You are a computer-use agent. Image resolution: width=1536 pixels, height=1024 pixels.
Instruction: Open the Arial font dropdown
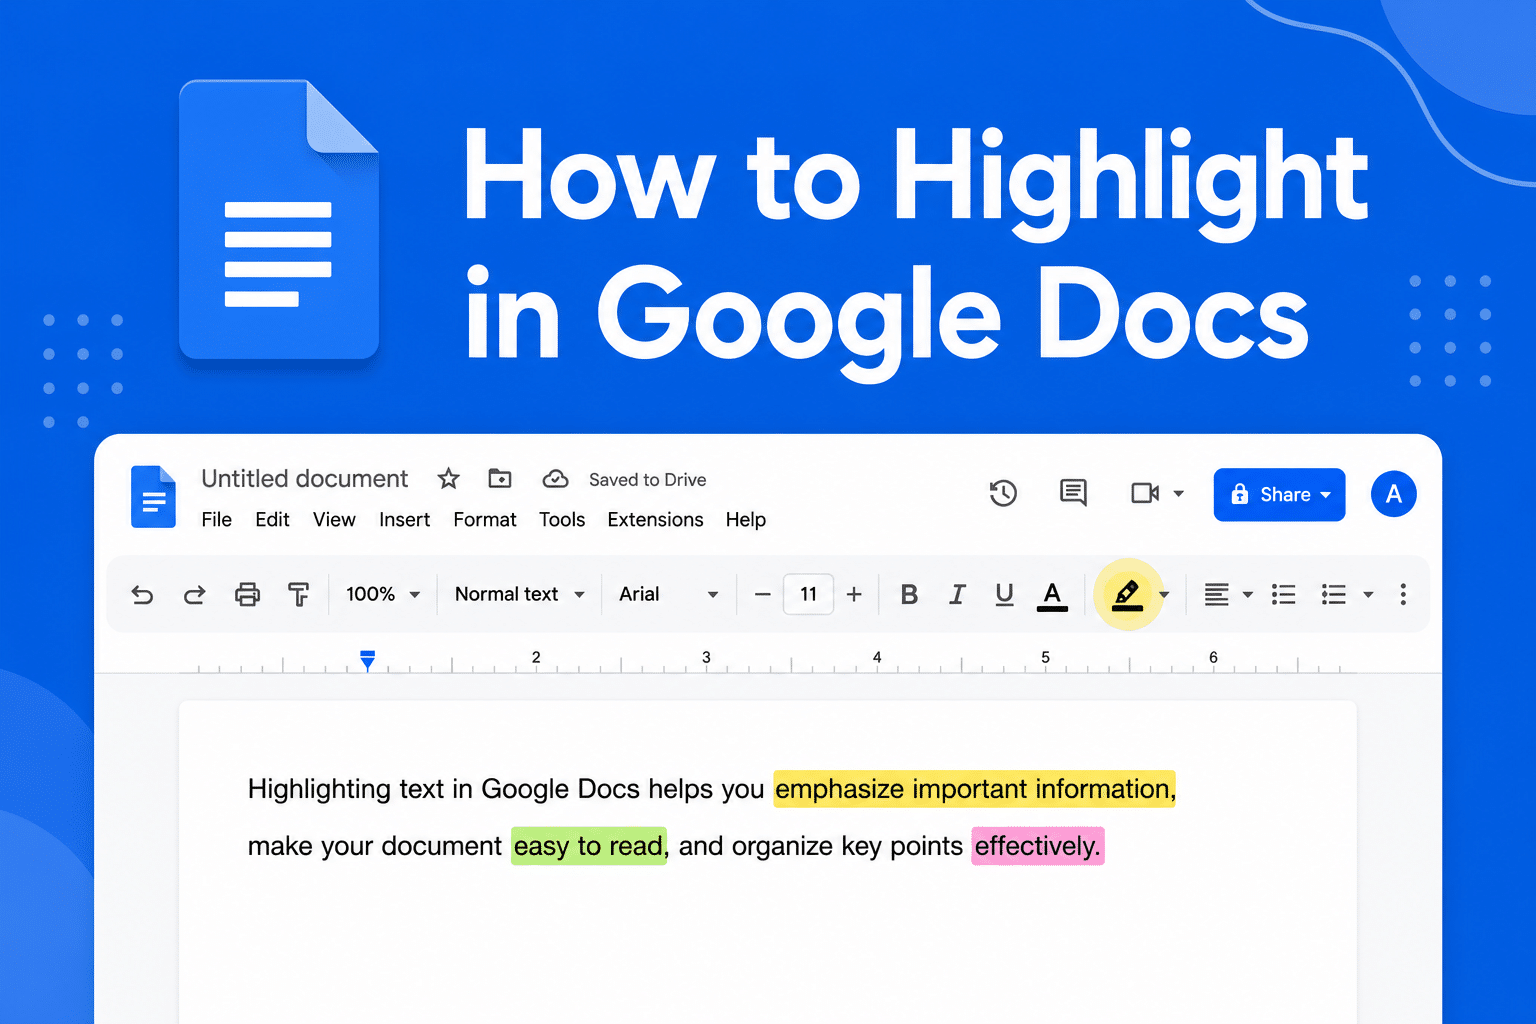(x=668, y=594)
